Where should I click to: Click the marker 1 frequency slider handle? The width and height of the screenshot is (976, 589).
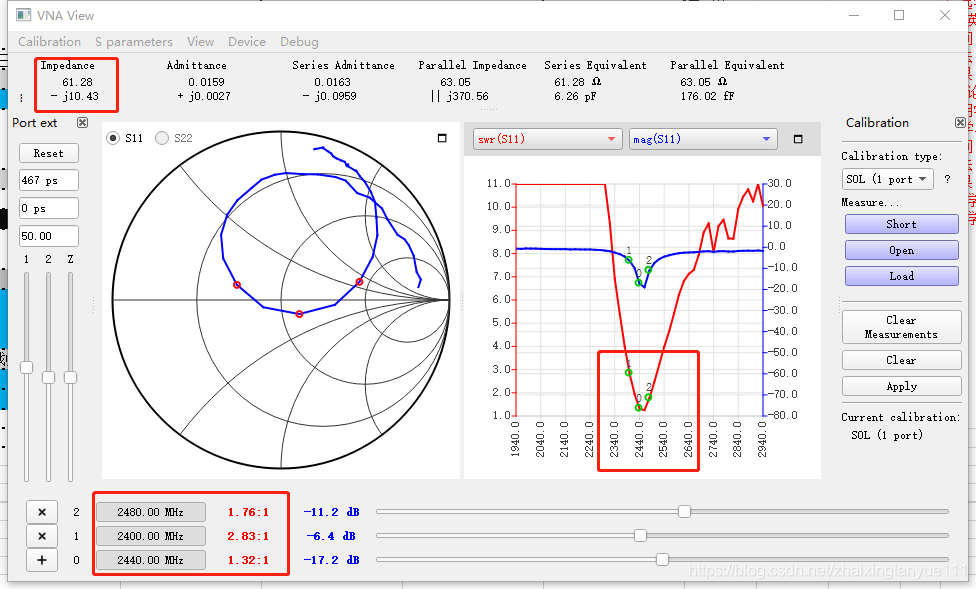click(640, 535)
